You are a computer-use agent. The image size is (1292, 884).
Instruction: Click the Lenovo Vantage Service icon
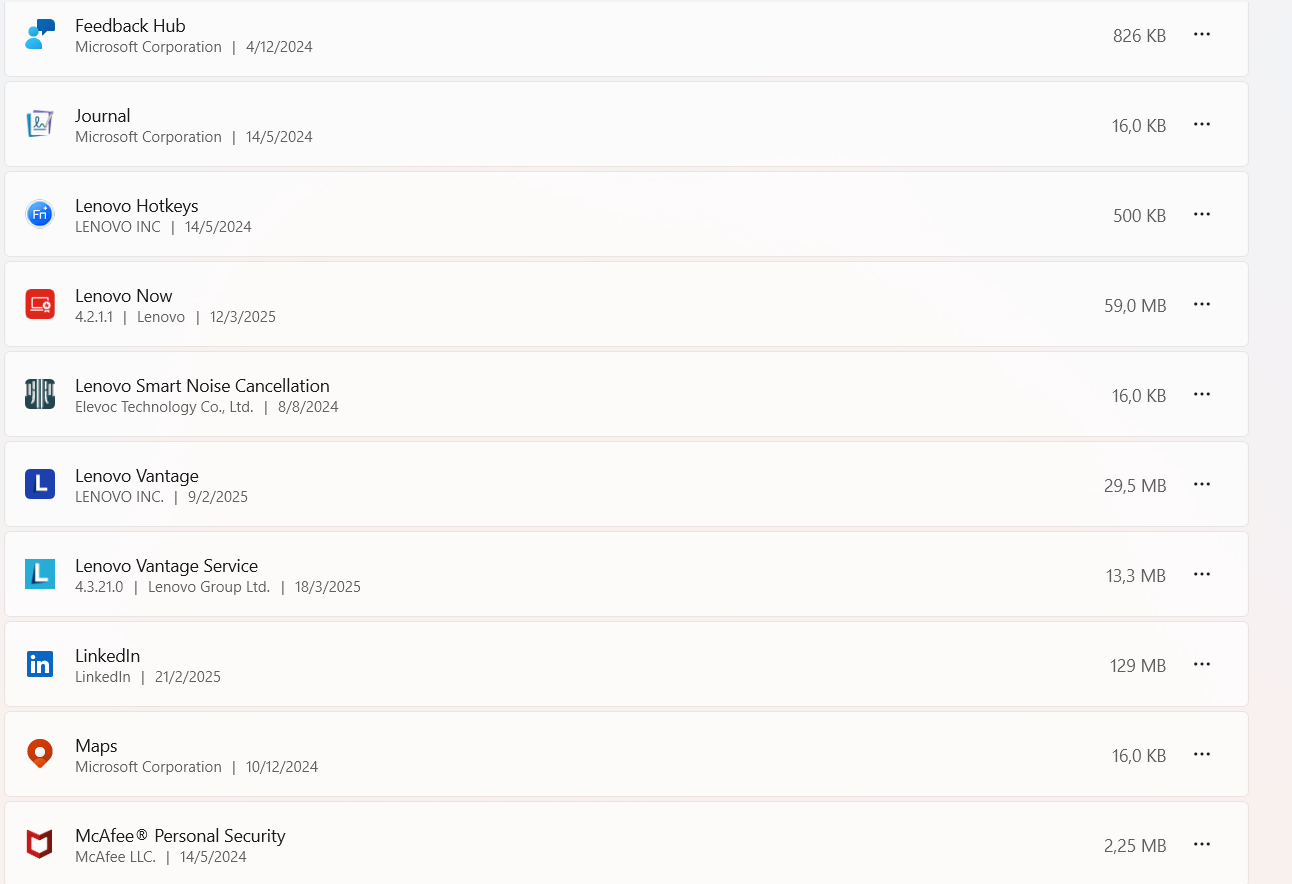40,574
